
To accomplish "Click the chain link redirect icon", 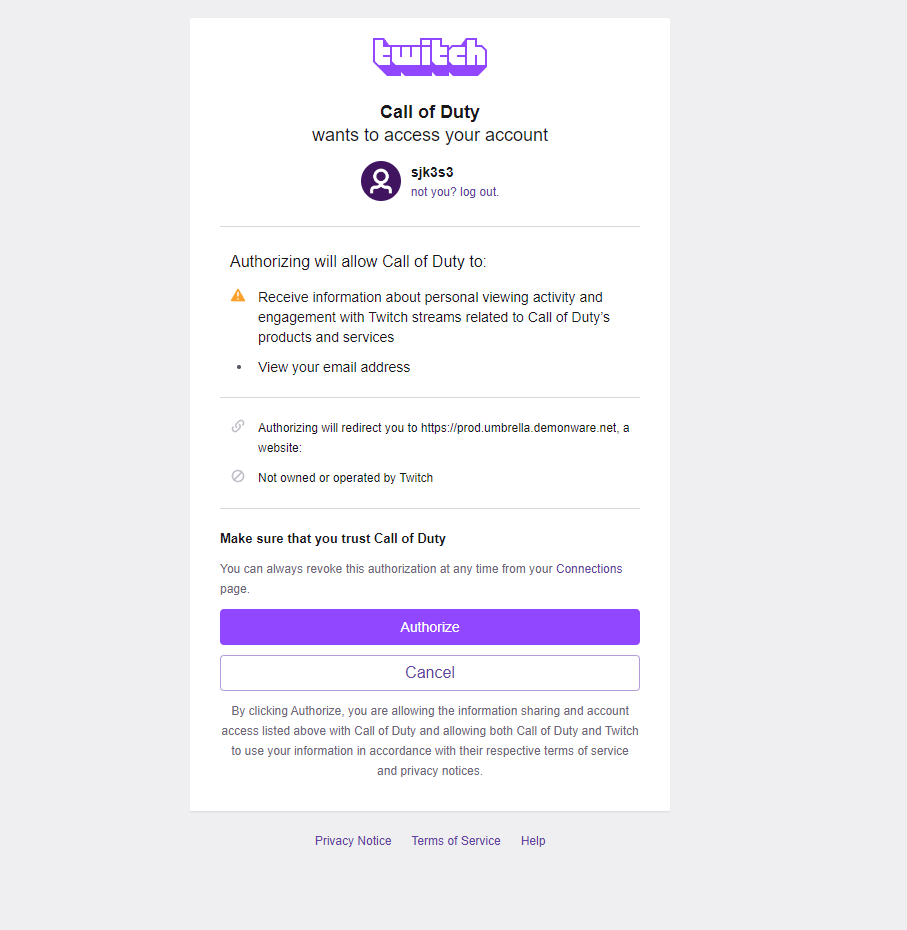I will point(238,426).
